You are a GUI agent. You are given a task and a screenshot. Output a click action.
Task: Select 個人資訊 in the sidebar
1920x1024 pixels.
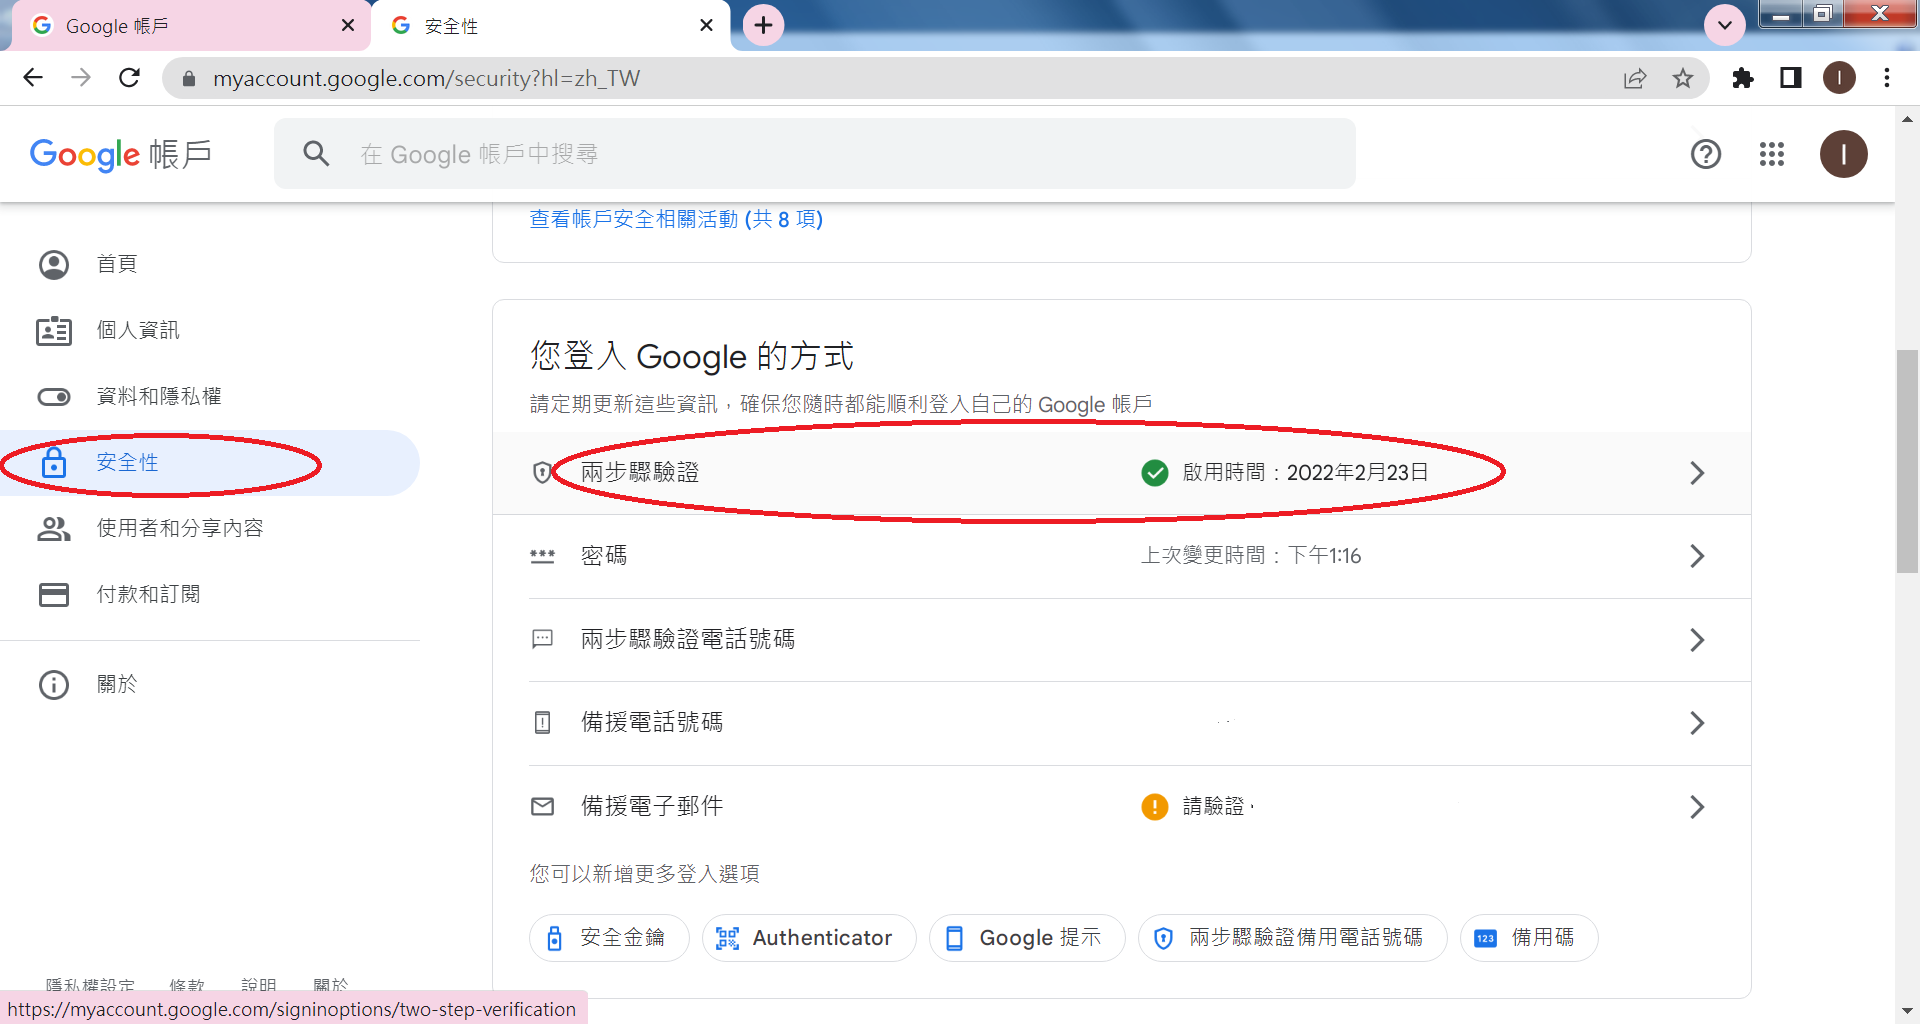(138, 330)
